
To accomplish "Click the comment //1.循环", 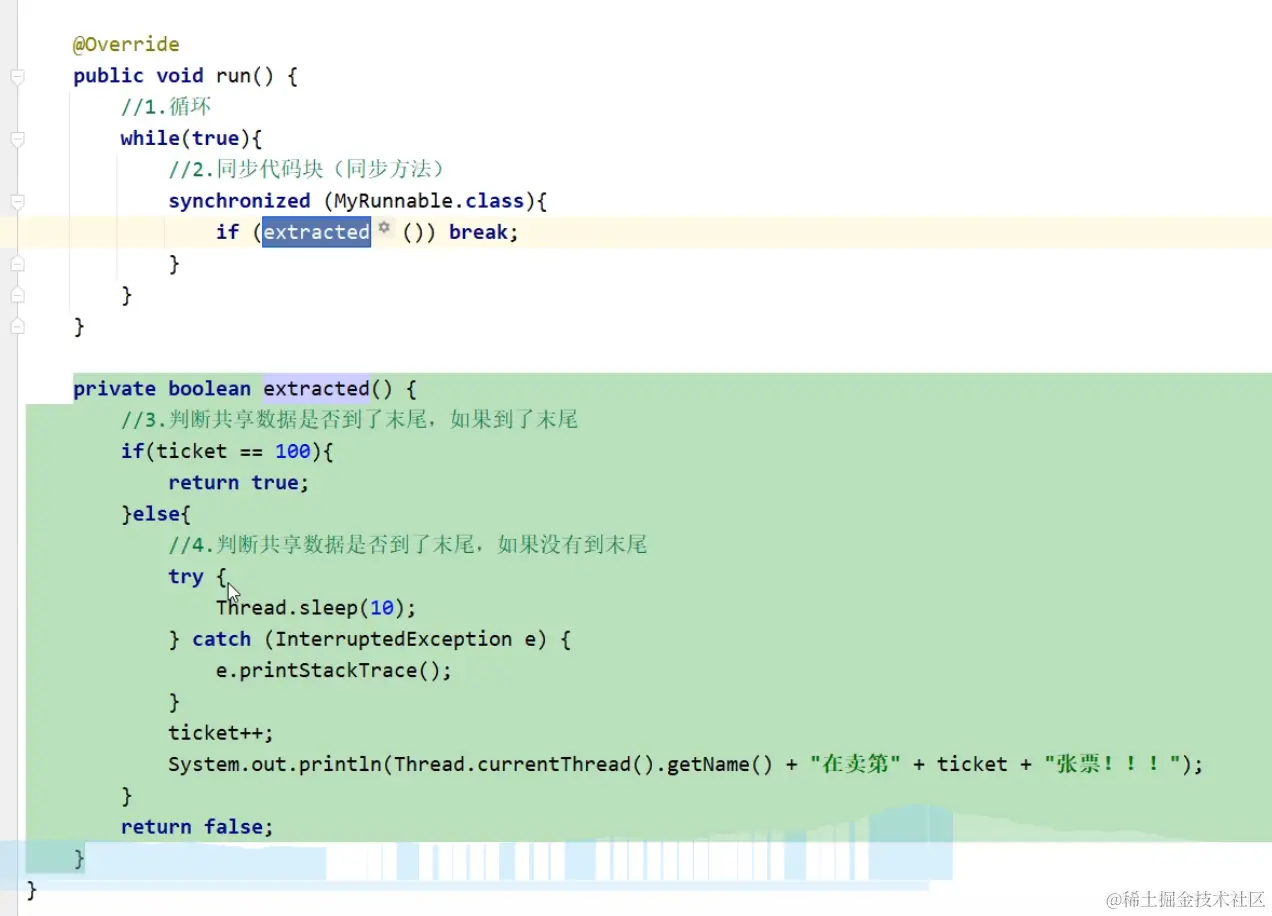I will pyautogui.click(x=166, y=107).
